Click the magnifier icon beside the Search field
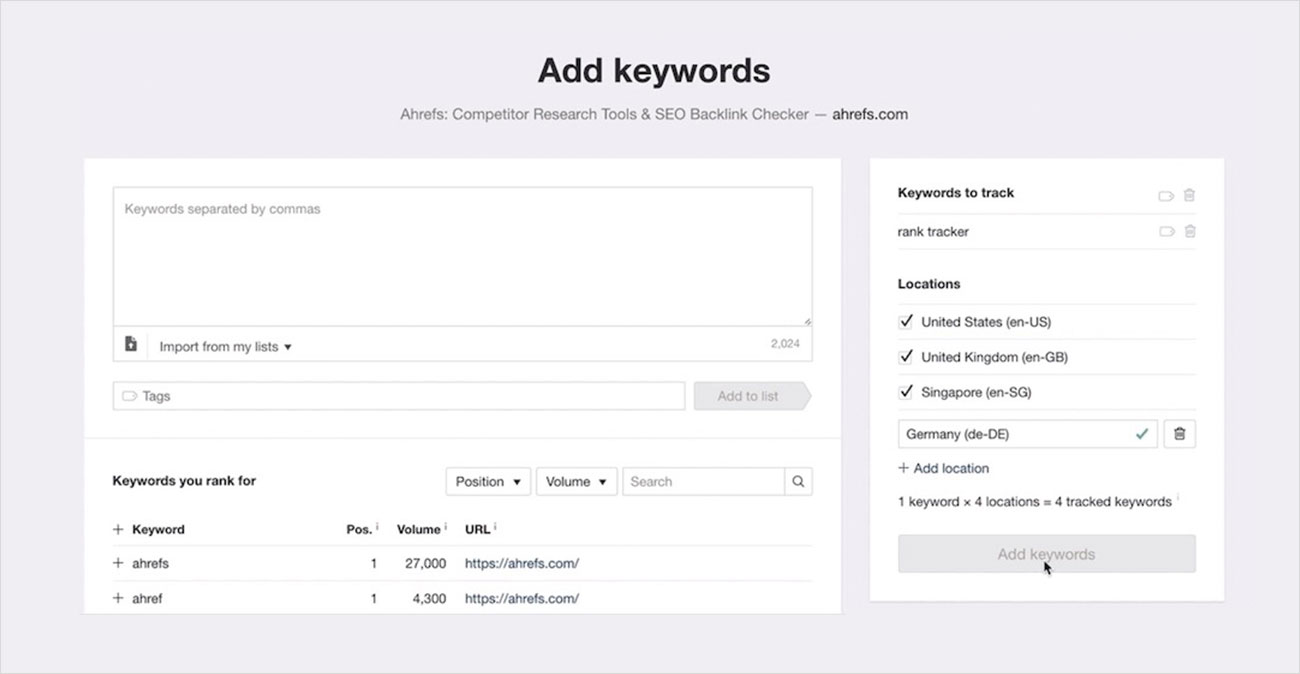Image resolution: width=1300 pixels, height=674 pixels. tap(798, 482)
